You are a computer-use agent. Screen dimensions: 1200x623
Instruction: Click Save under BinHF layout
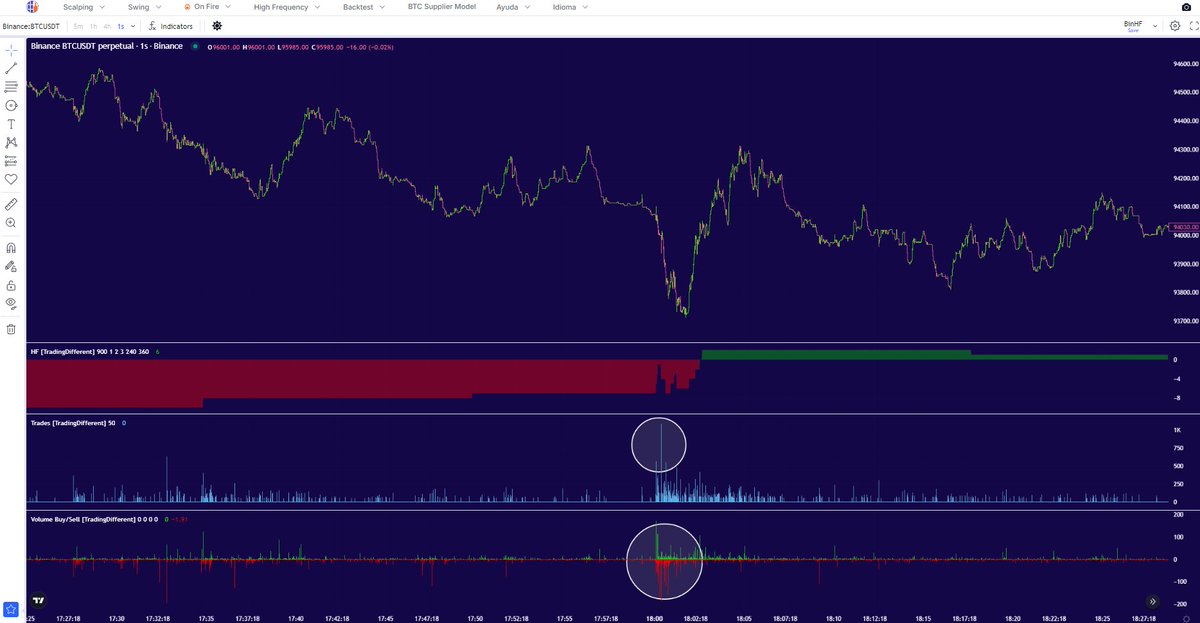[1132, 31]
